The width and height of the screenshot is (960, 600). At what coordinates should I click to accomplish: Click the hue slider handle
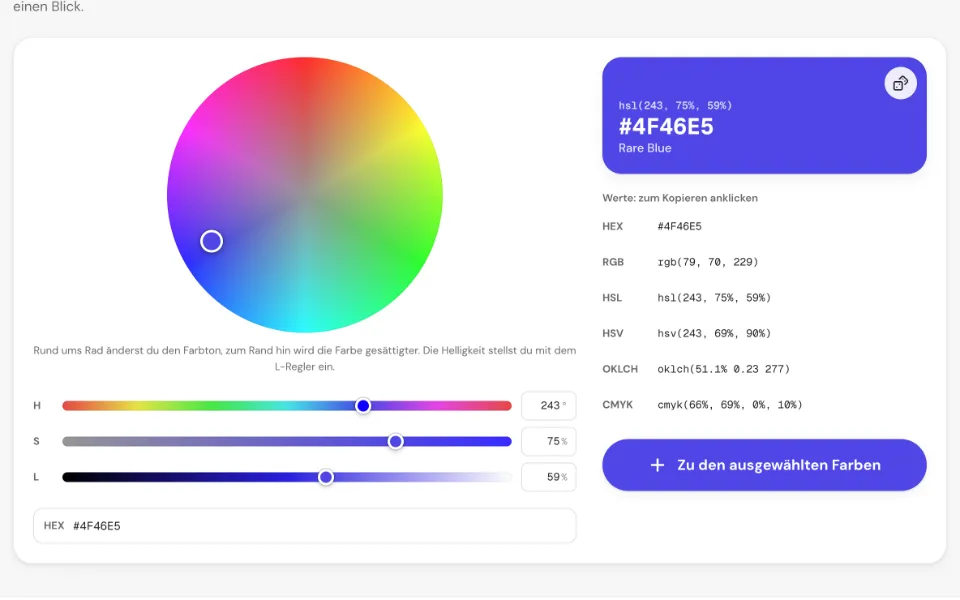tap(363, 405)
